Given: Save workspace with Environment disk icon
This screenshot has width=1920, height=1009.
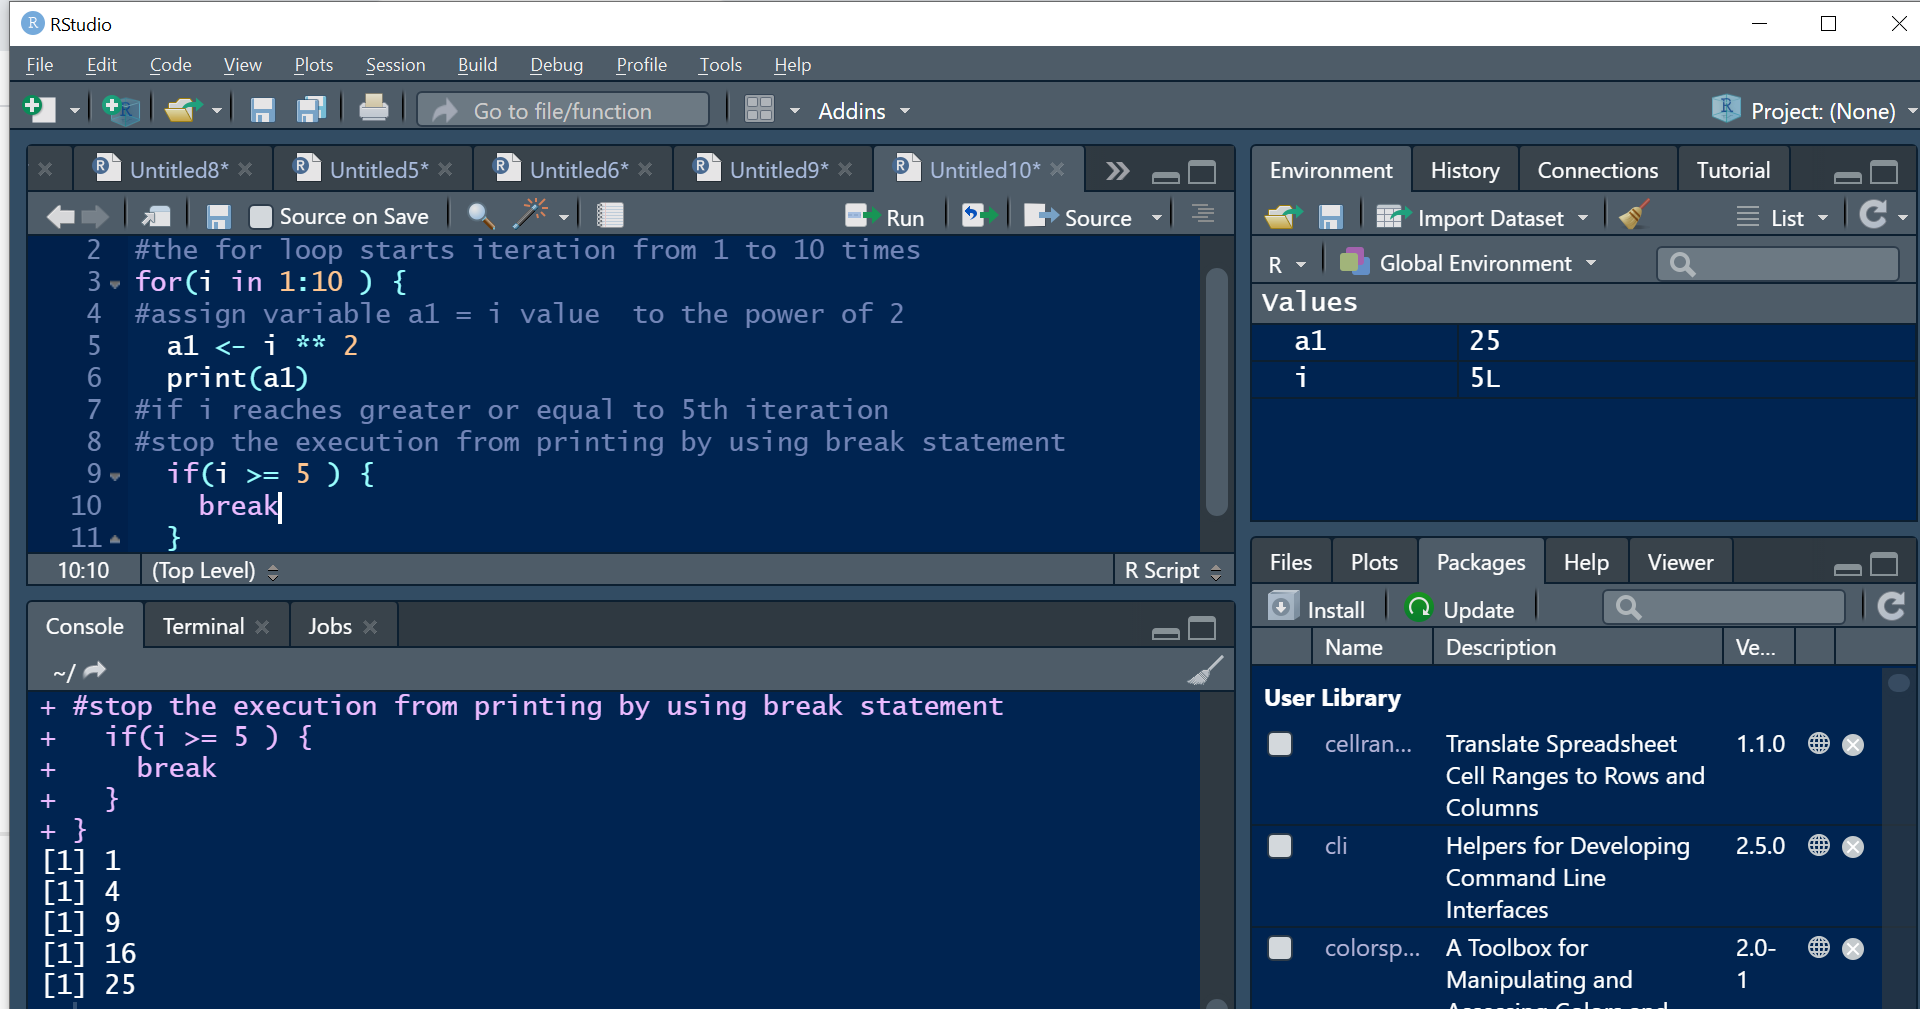Looking at the screenshot, I should pos(1330,217).
